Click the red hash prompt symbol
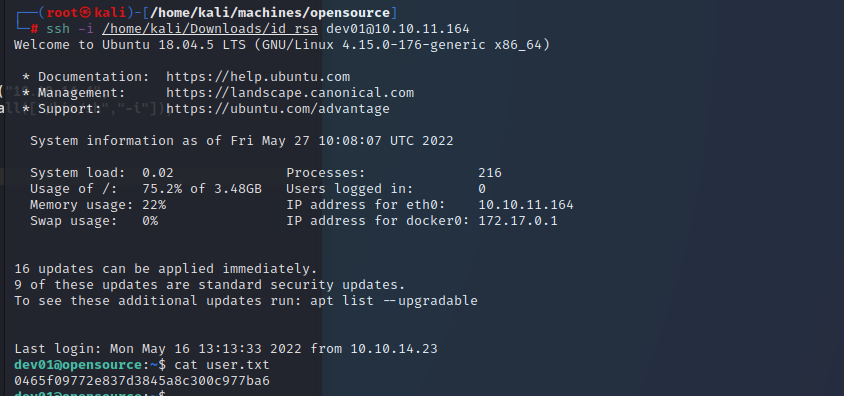This screenshot has height=396, width=844. (34, 29)
